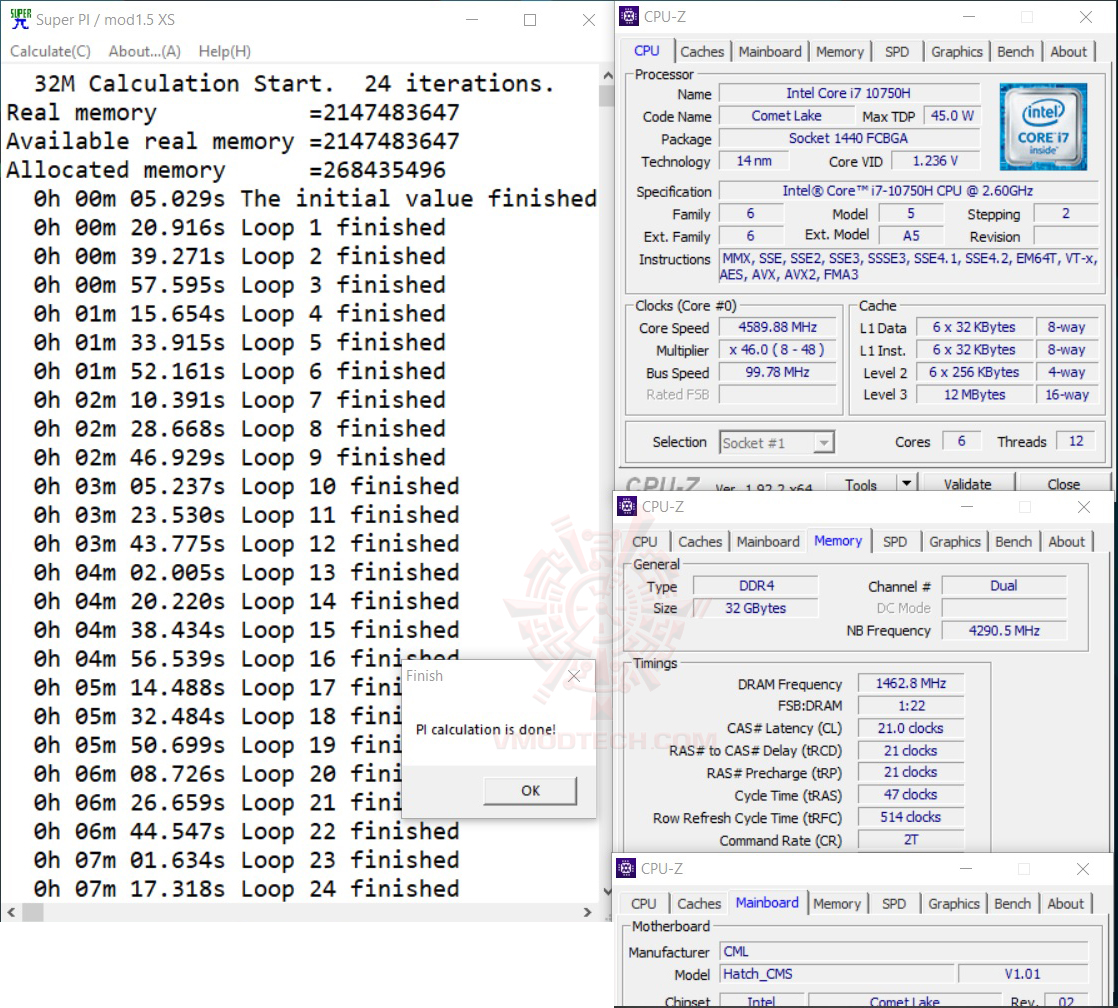This screenshot has width=1118, height=1008.
Task: Click OK in the Finish dialog
Action: point(530,791)
